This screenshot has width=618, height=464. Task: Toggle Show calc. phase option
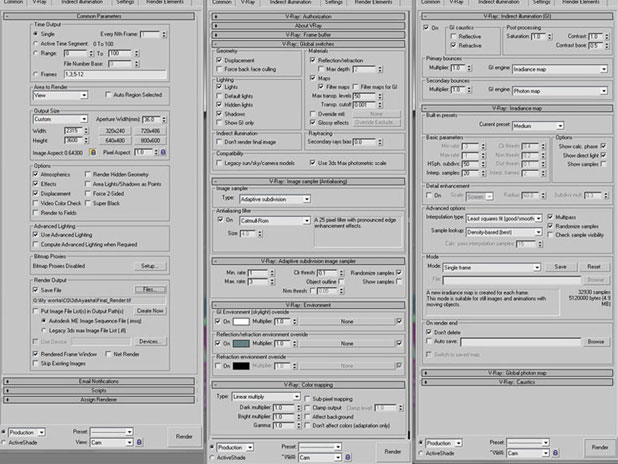tap(603, 146)
